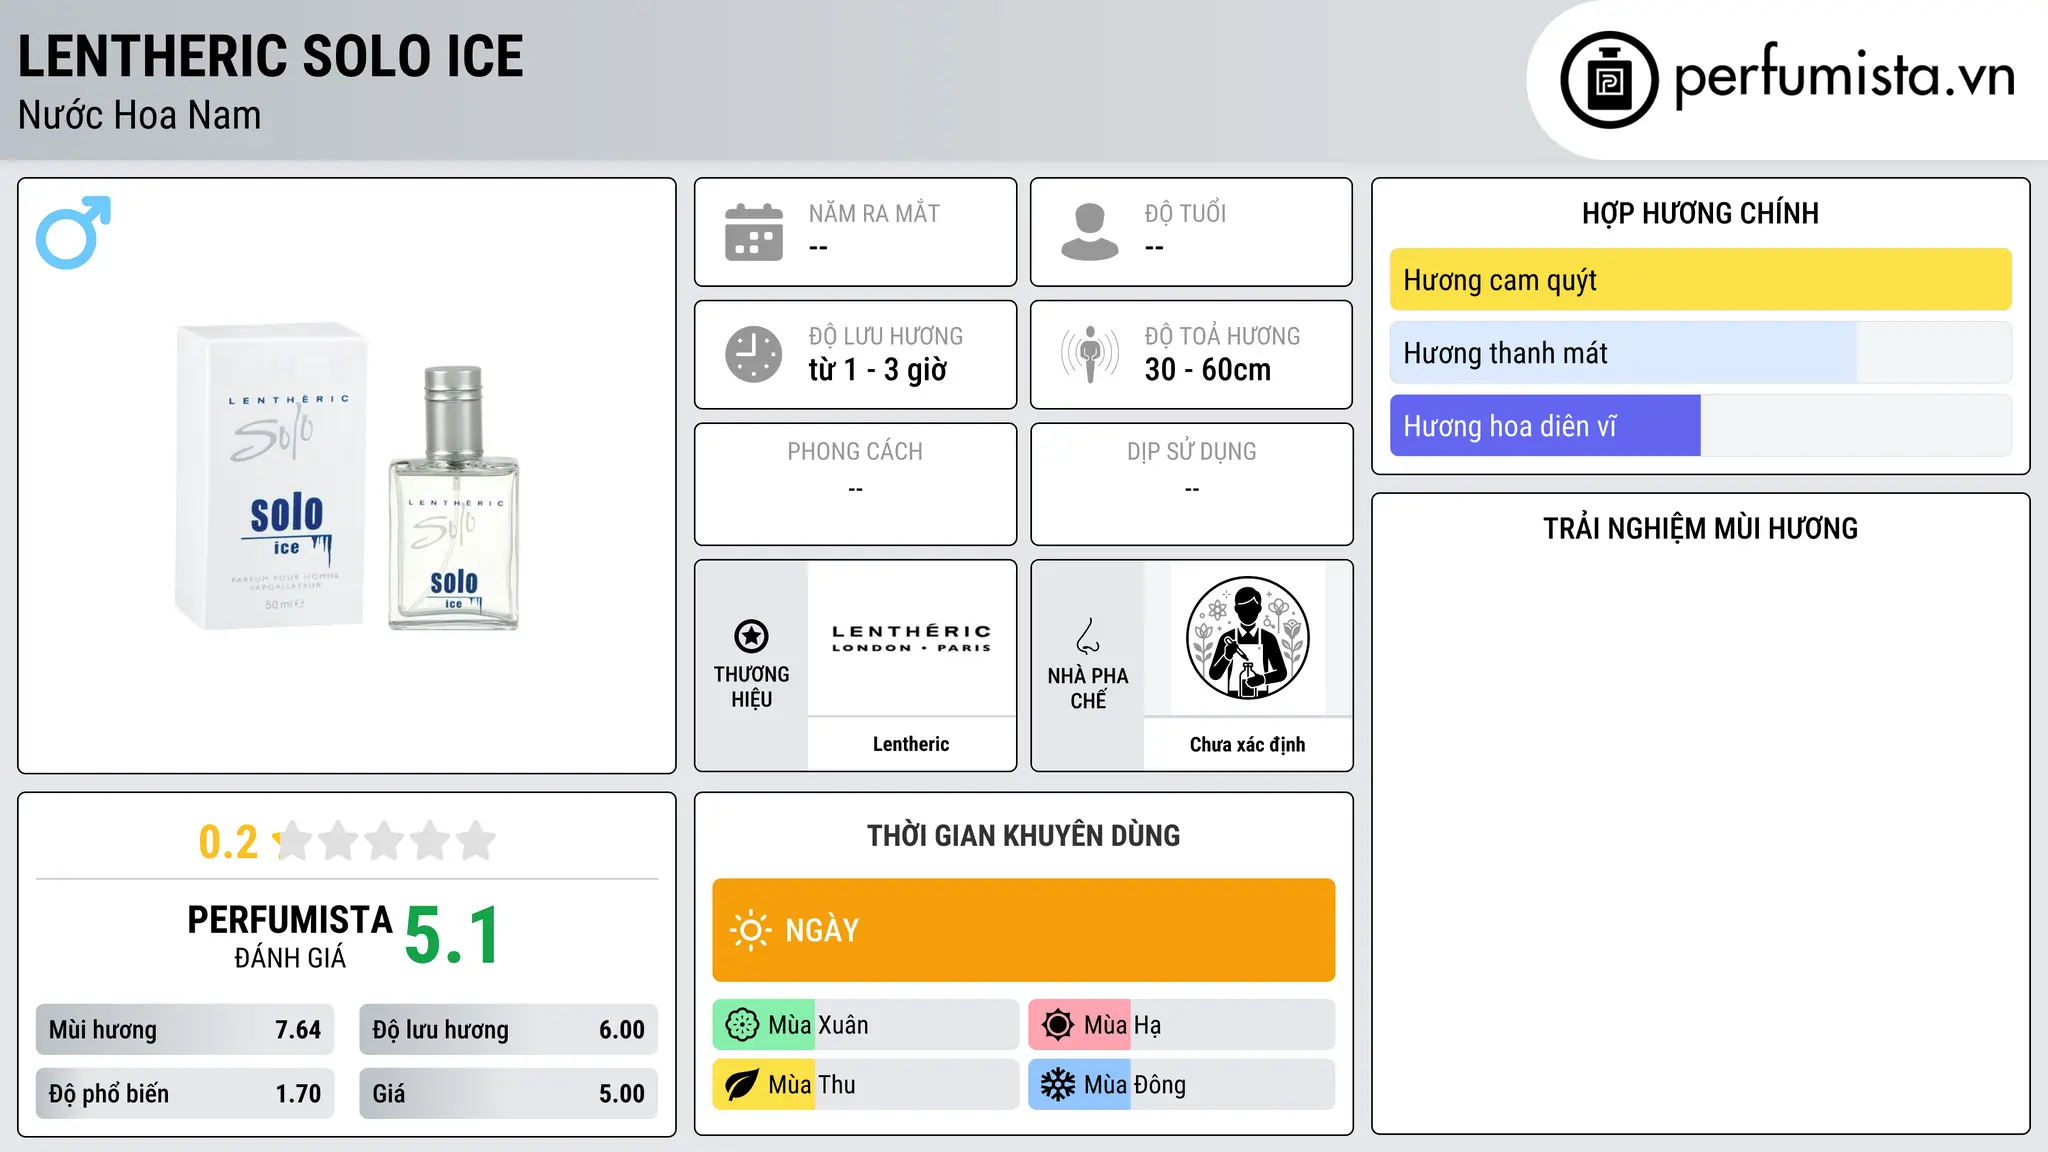Click the Lentheric London Paris brand logo

(911, 638)
